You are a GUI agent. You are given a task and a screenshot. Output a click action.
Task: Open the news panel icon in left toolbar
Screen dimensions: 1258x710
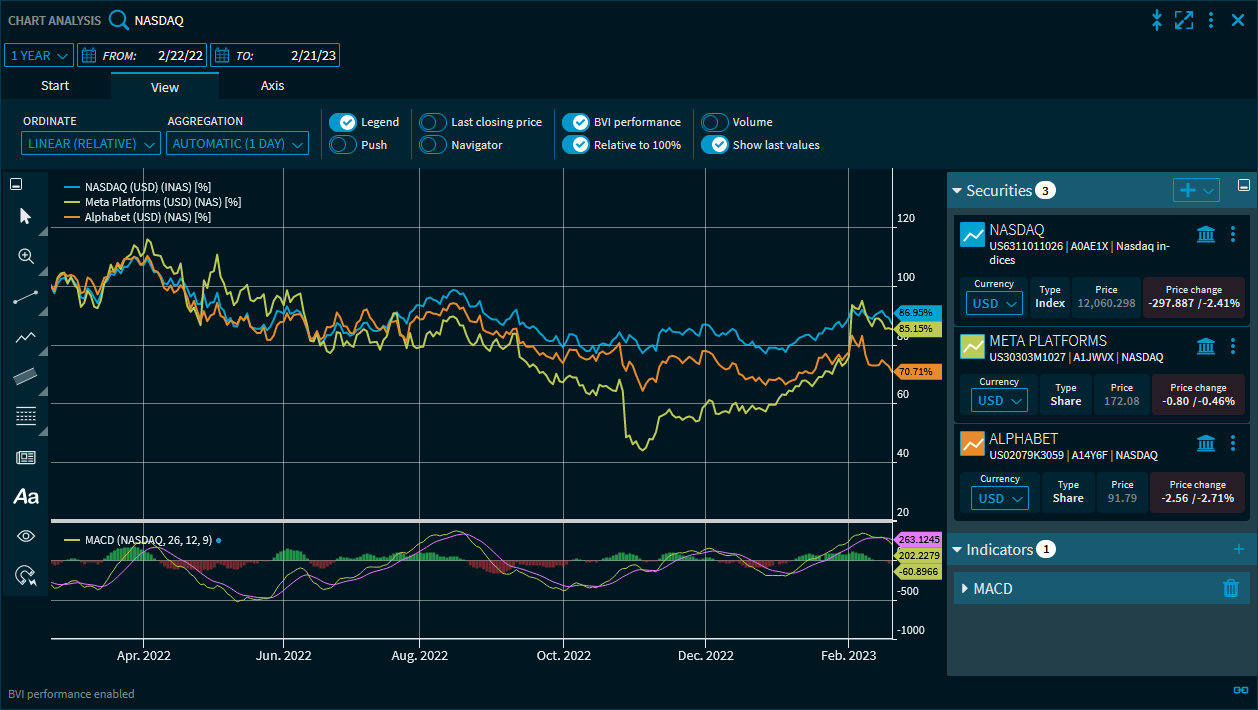point(26,457)
